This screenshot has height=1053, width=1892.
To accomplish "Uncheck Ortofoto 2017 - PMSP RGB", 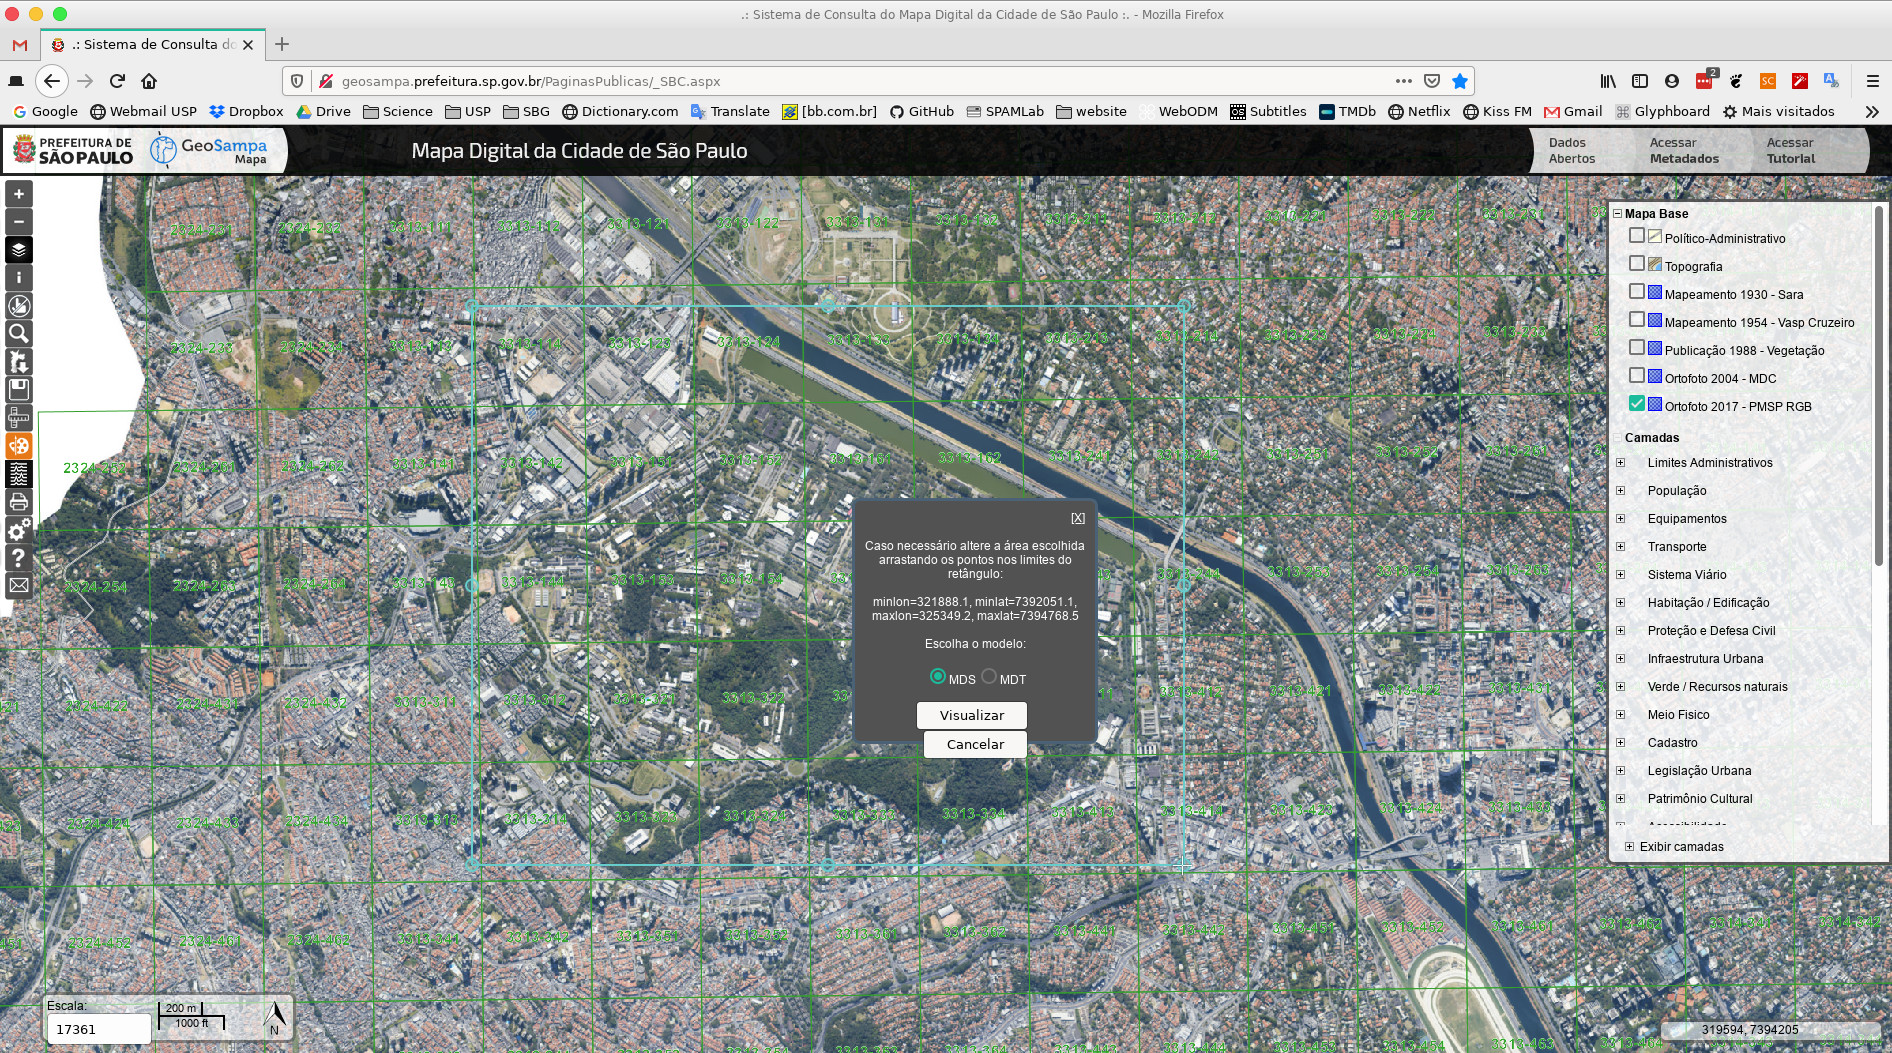I will [1637, 404].
